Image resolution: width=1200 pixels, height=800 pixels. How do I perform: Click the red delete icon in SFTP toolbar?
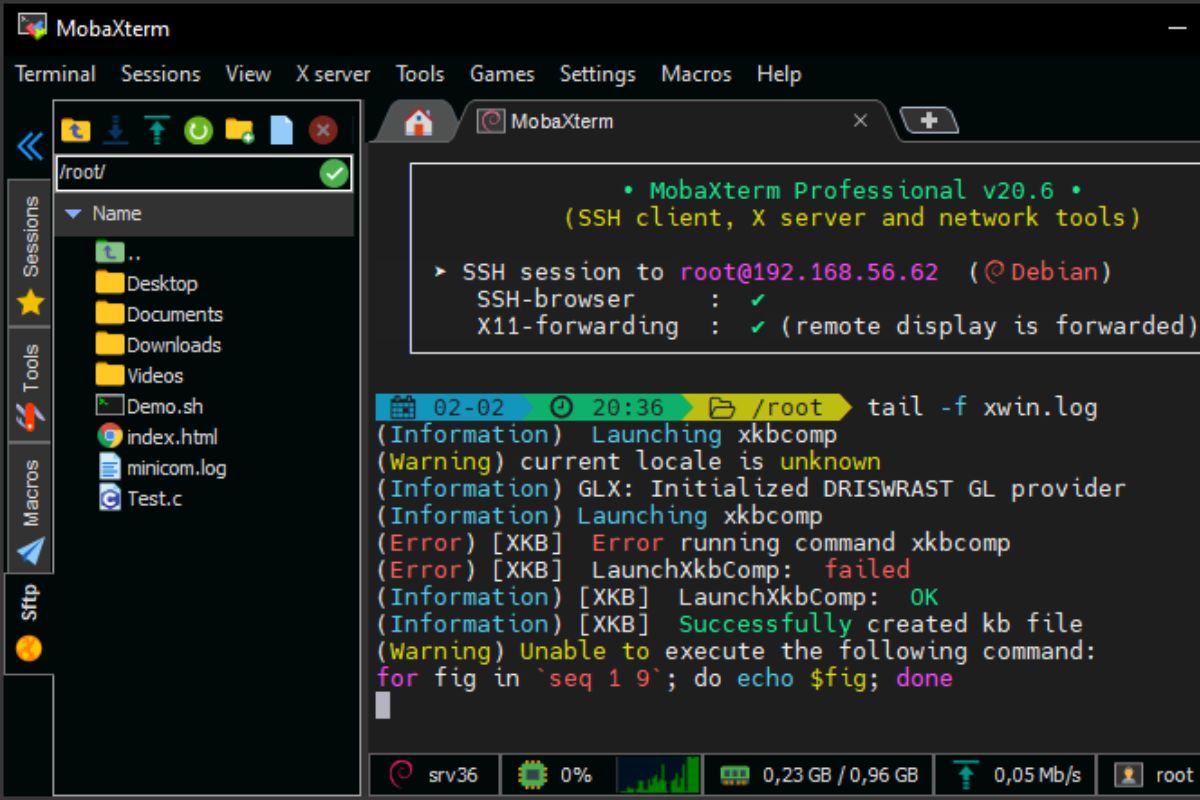point(323,130)
